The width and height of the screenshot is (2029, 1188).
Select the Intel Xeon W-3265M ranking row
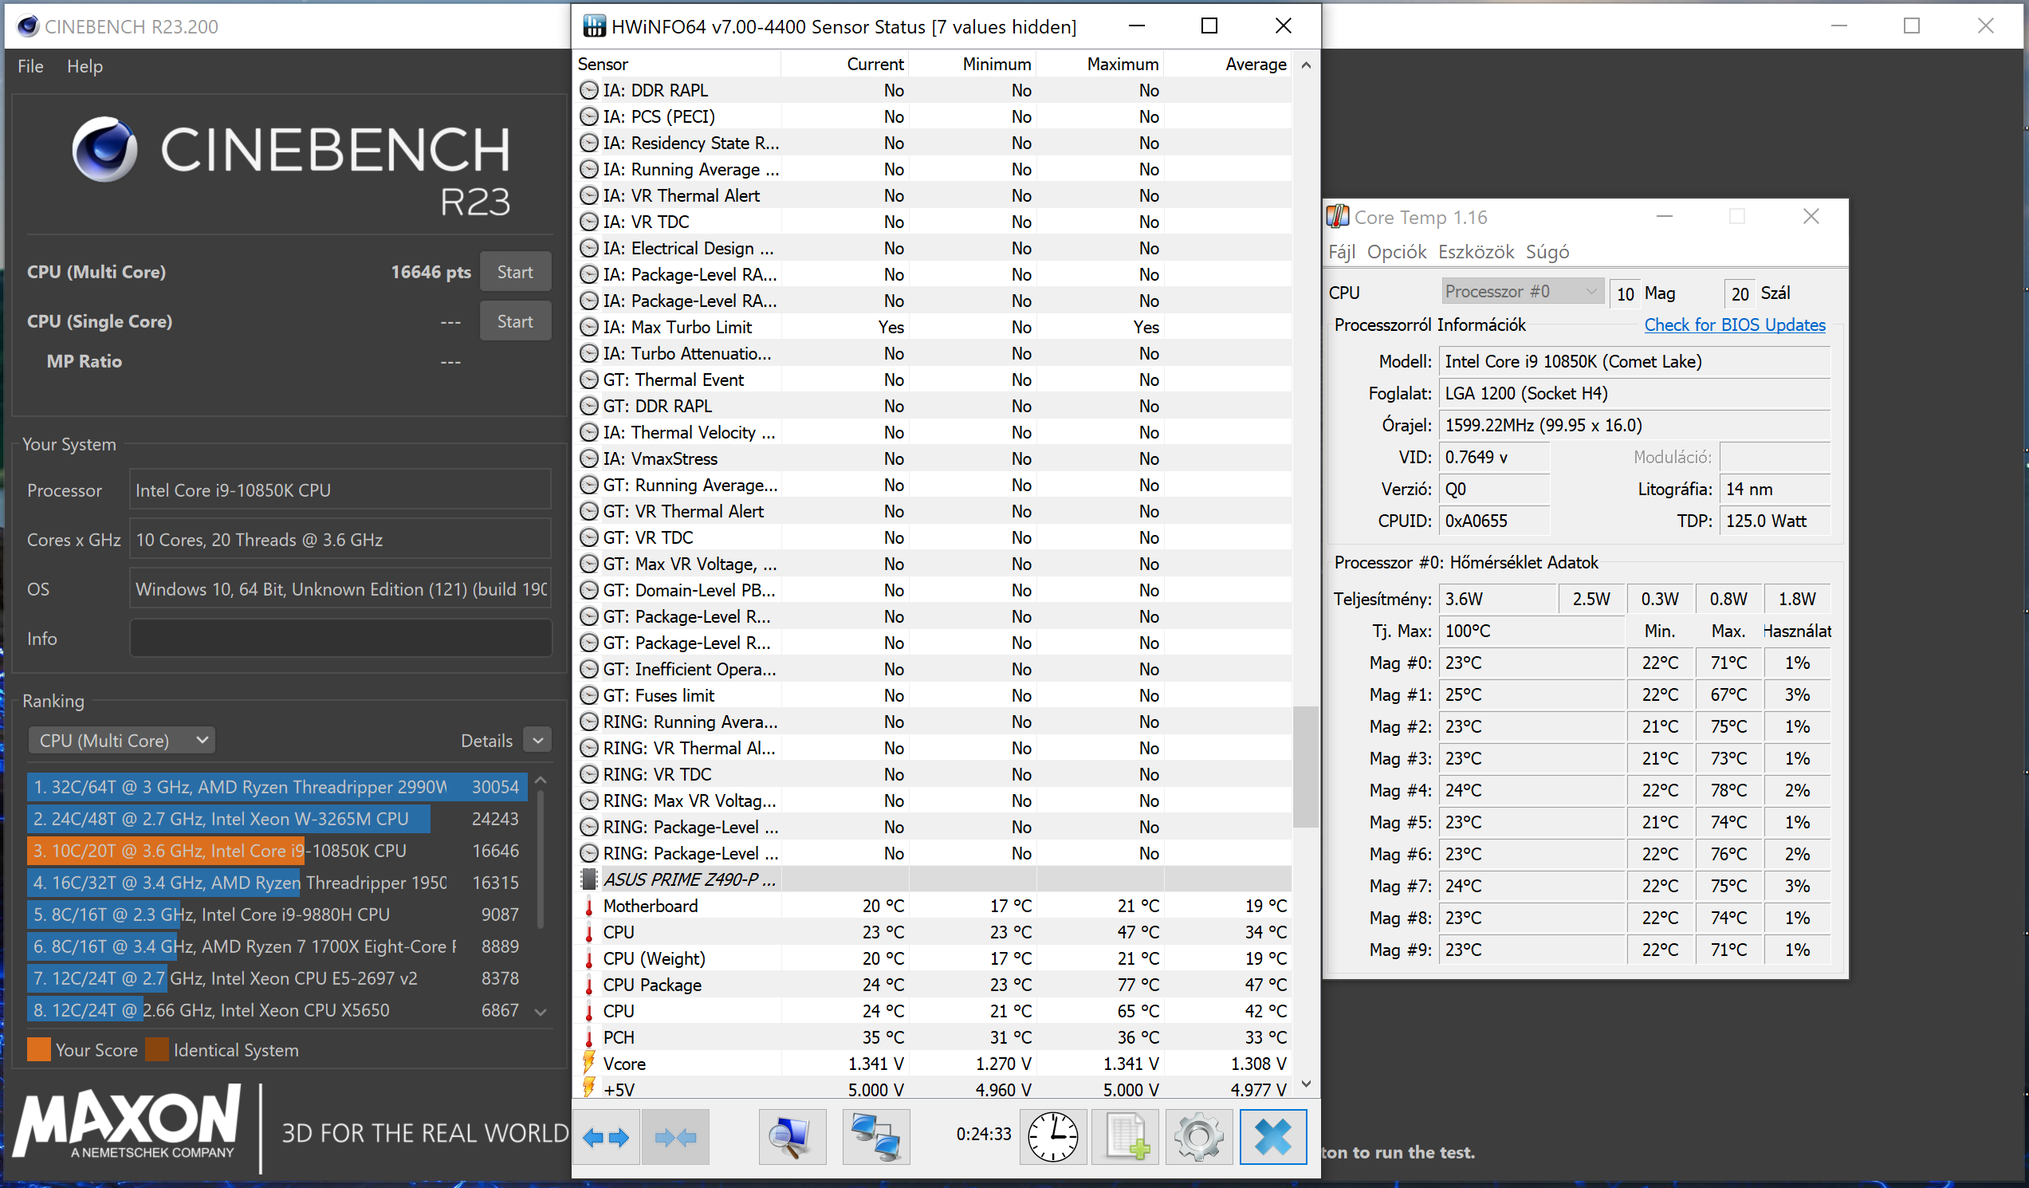[277, 819]
